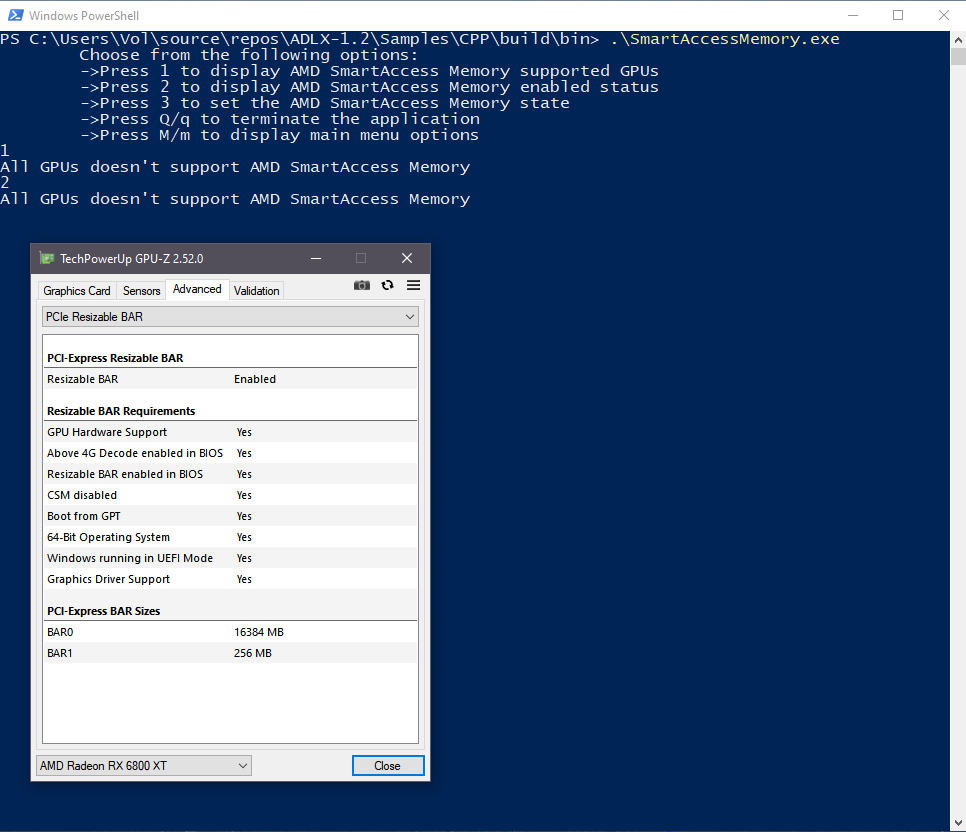
Task: Expand the PCIe Resizable BAR dropdown
Action: pyautogui.click(x=230, y=317)
